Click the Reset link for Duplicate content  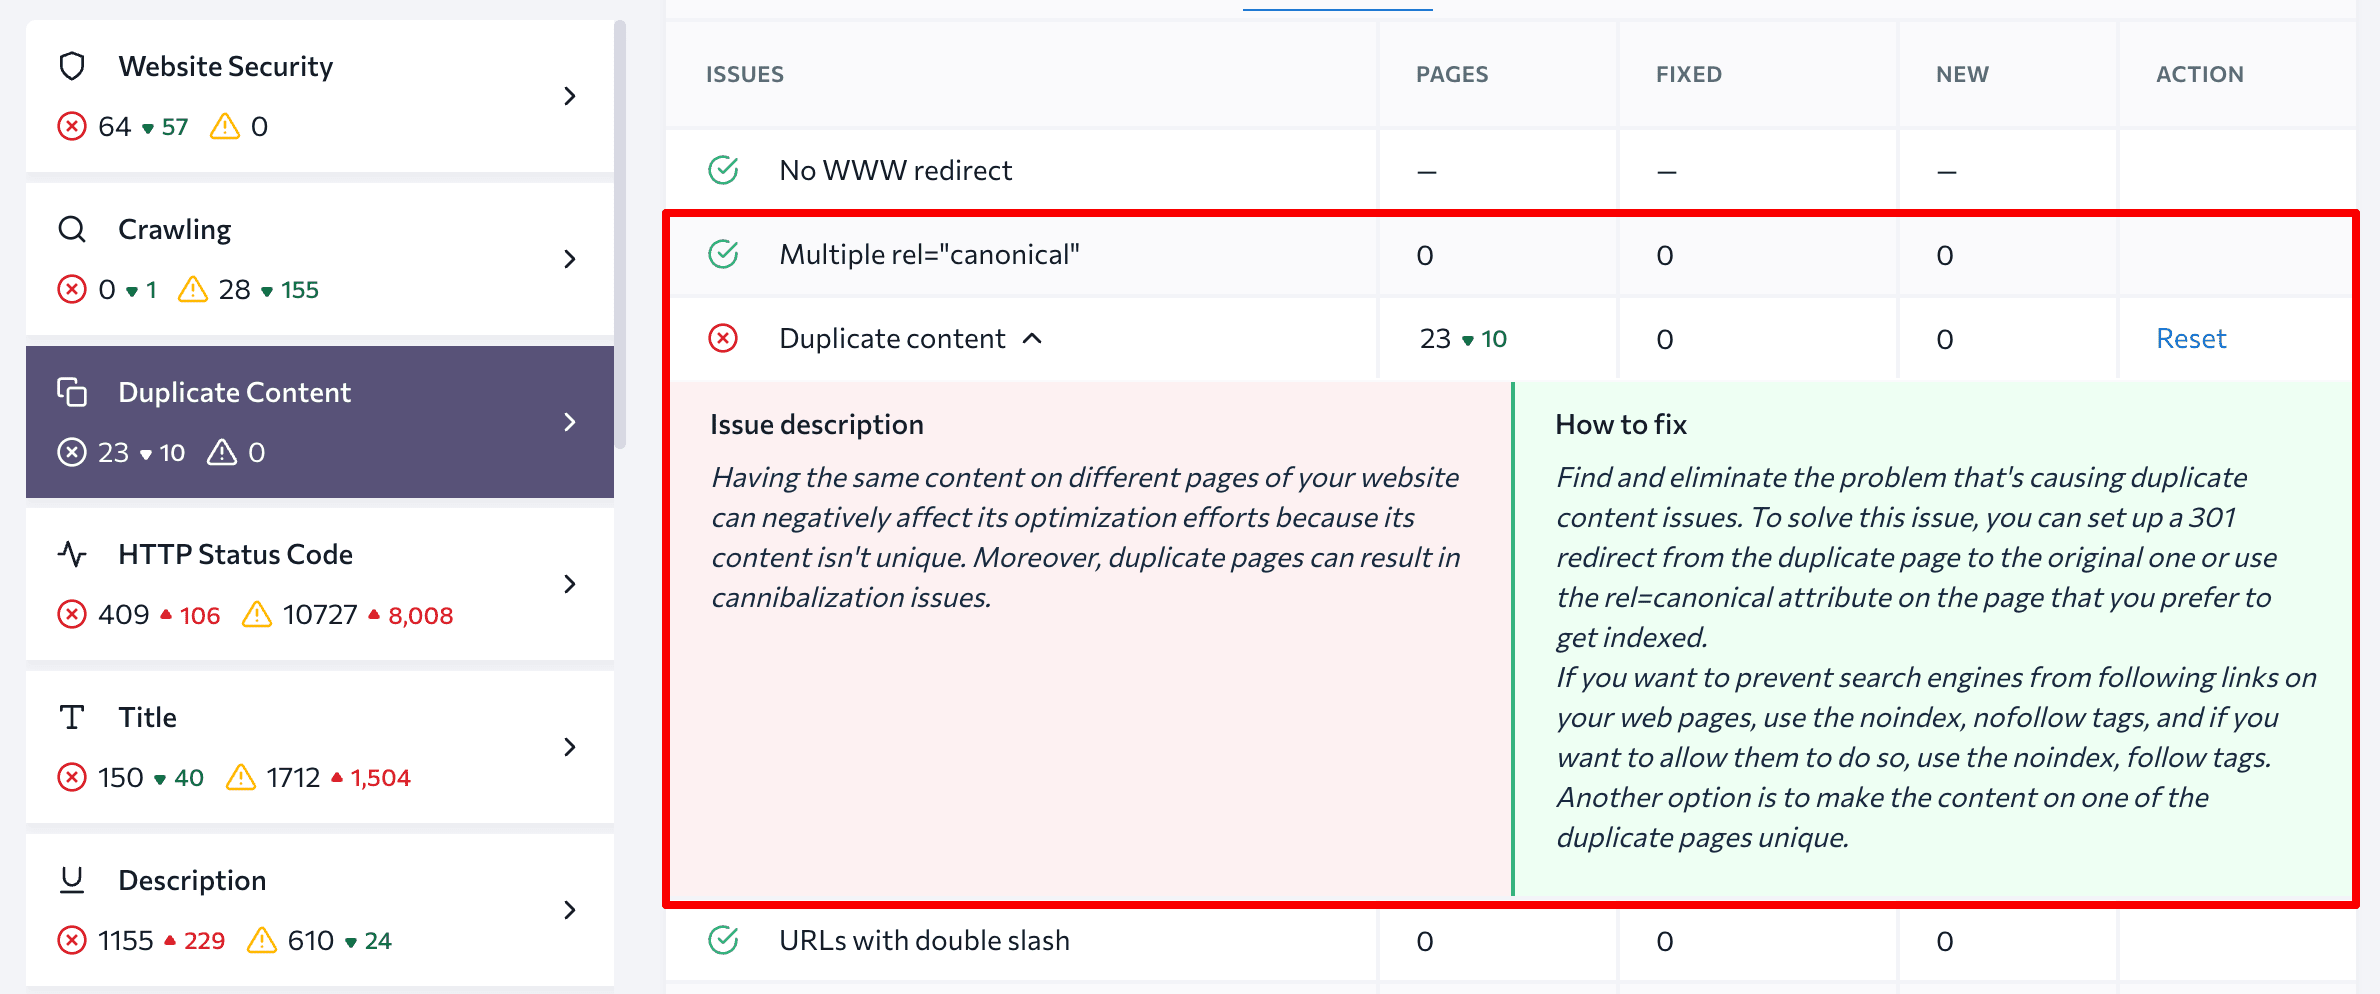click(2191, 338)
